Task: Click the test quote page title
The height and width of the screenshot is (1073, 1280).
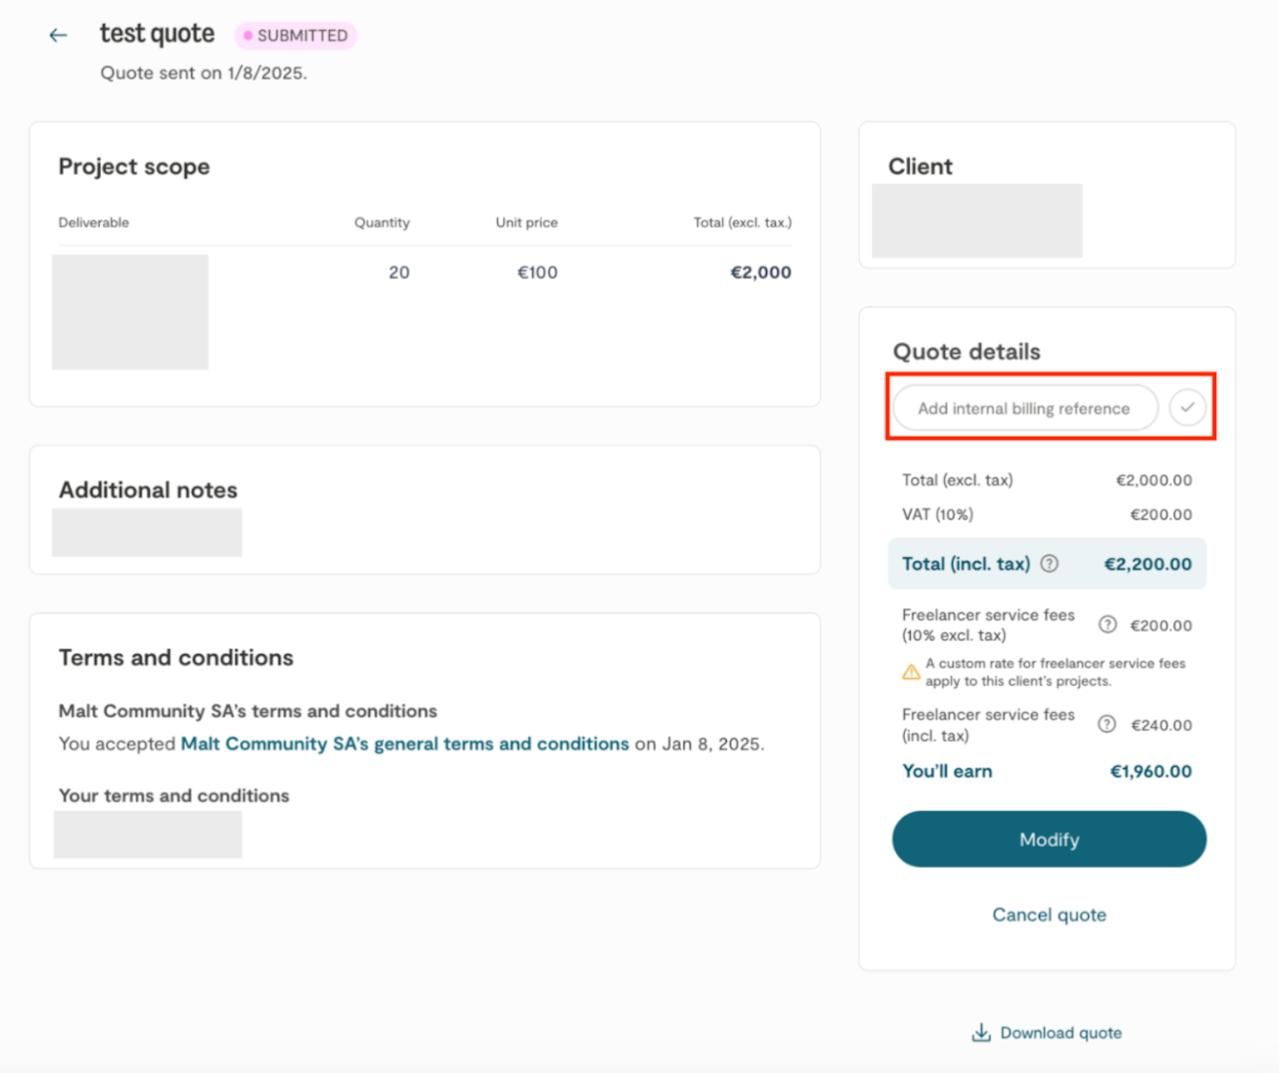Action: pyautogui.click(x=157, y=34)
